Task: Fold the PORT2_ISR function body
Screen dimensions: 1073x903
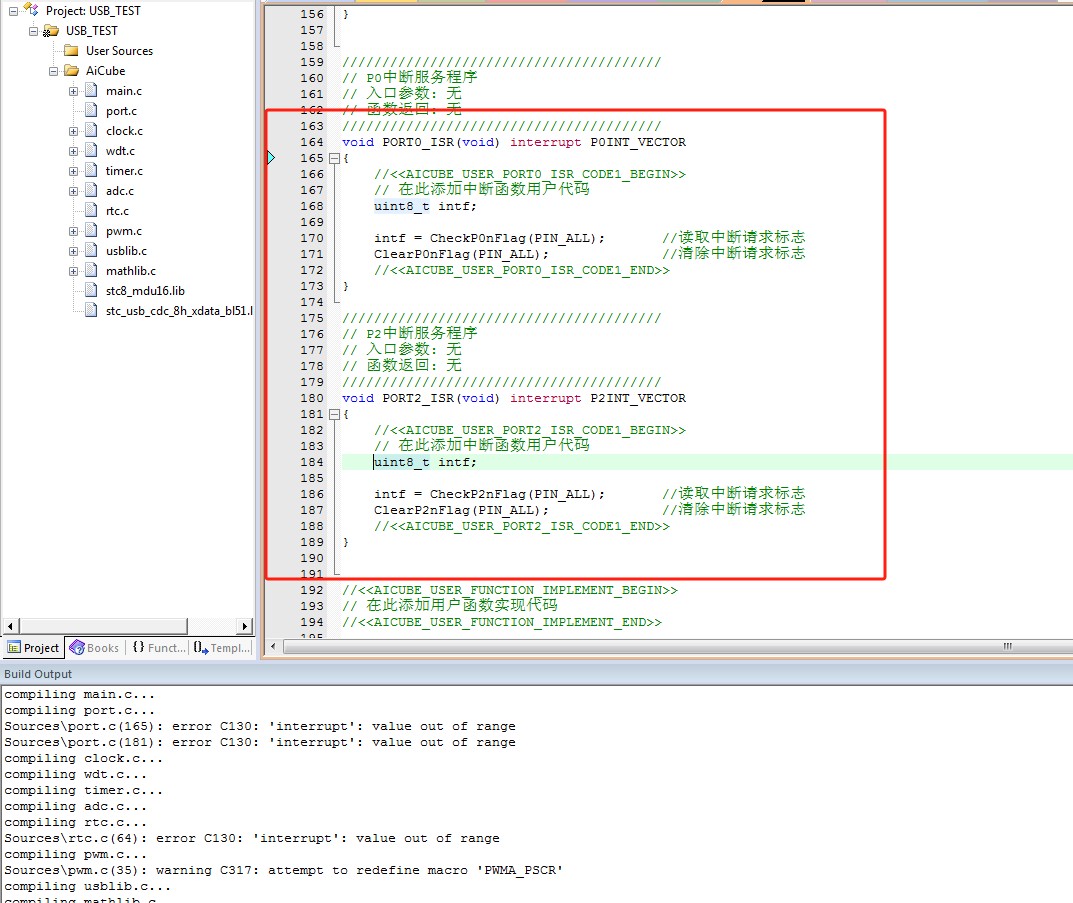Action: tap(334, 414)
